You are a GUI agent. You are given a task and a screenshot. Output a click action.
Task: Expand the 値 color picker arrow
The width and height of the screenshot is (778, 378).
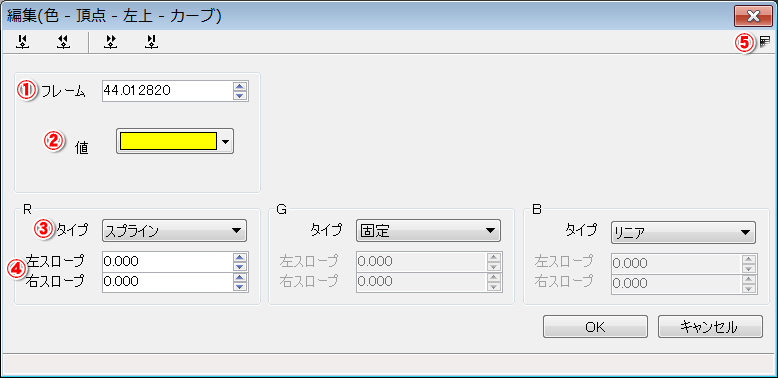tap(226, 142)
